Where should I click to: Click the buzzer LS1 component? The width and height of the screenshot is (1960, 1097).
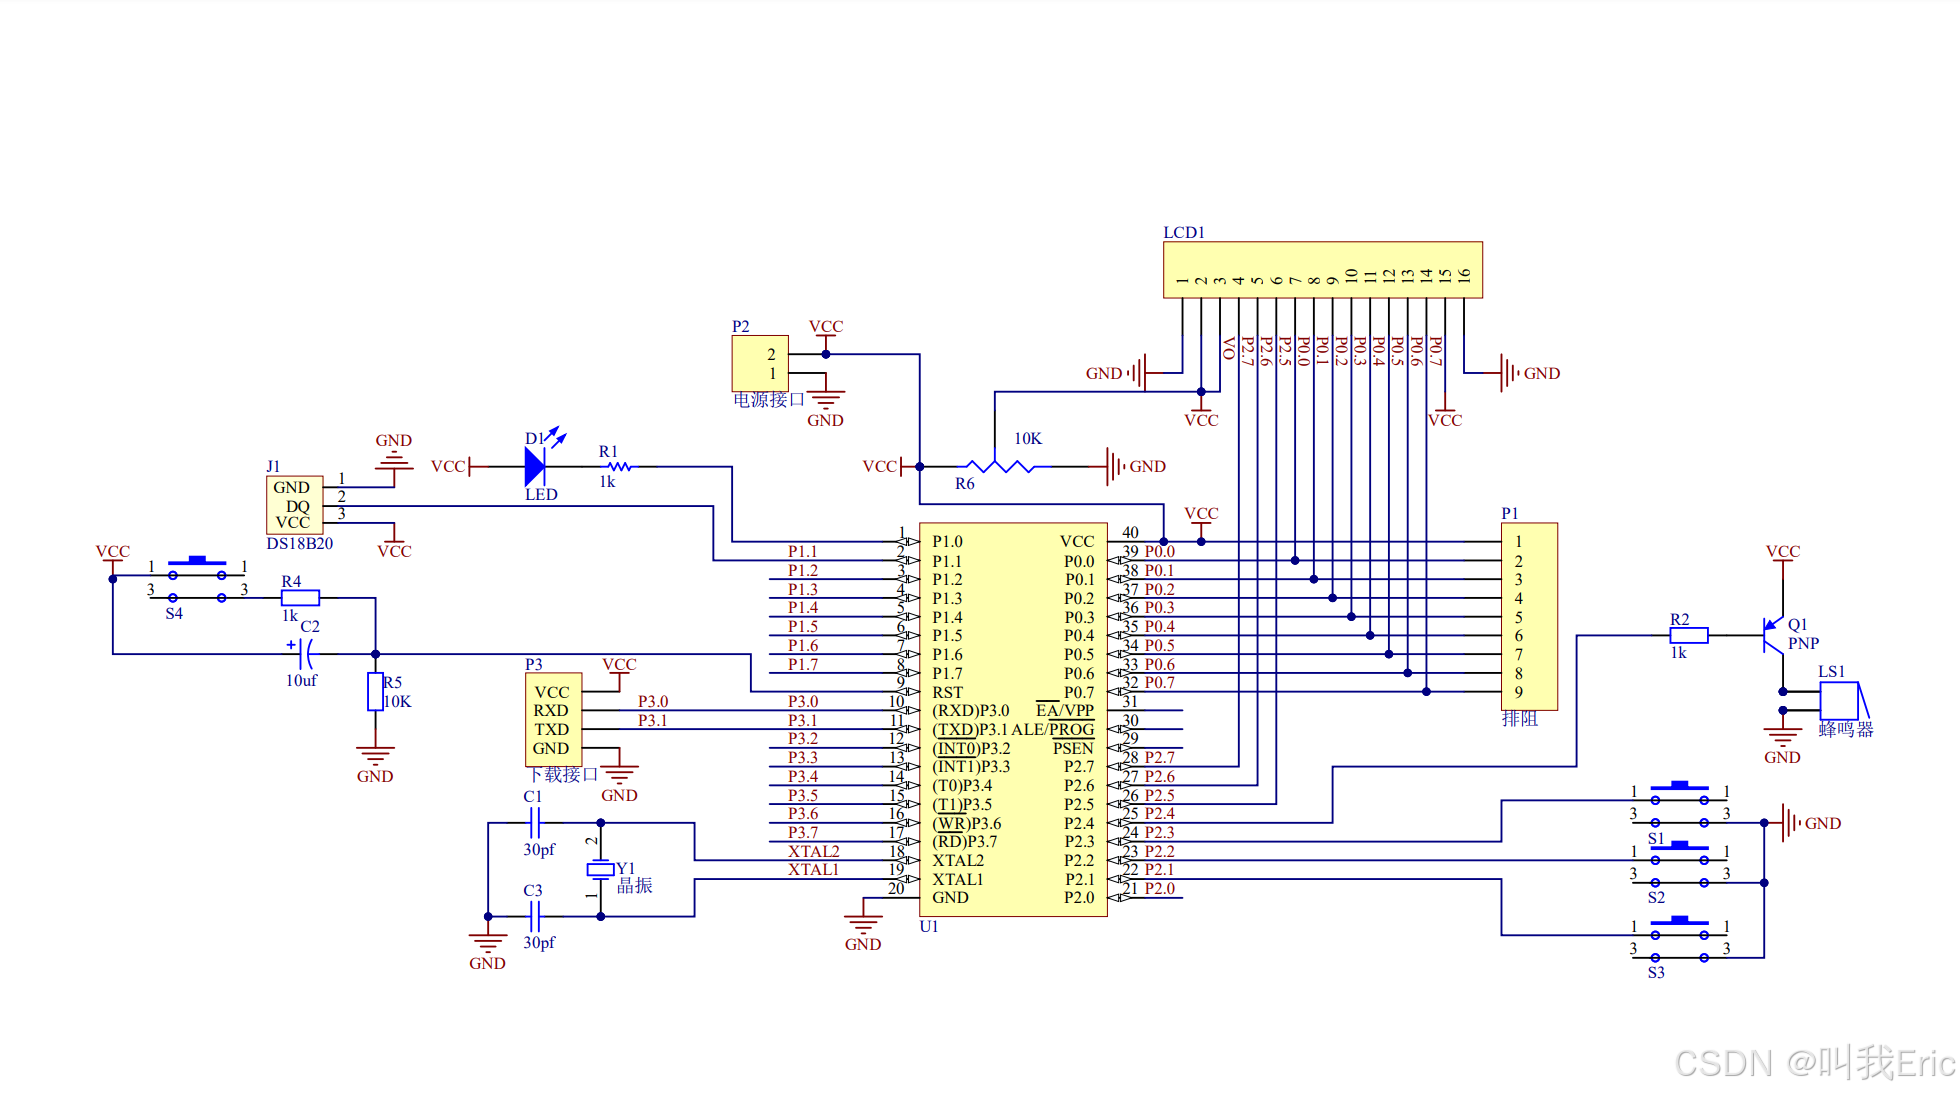tap(1840, 701)
